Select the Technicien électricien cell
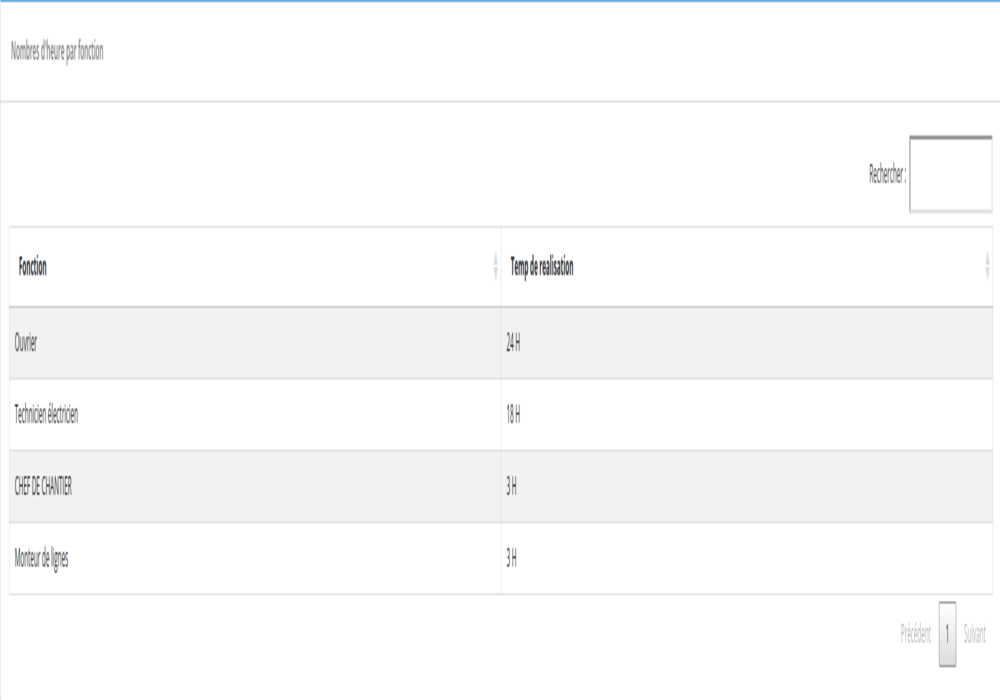1000x700 pixels. tap(49, 416)
